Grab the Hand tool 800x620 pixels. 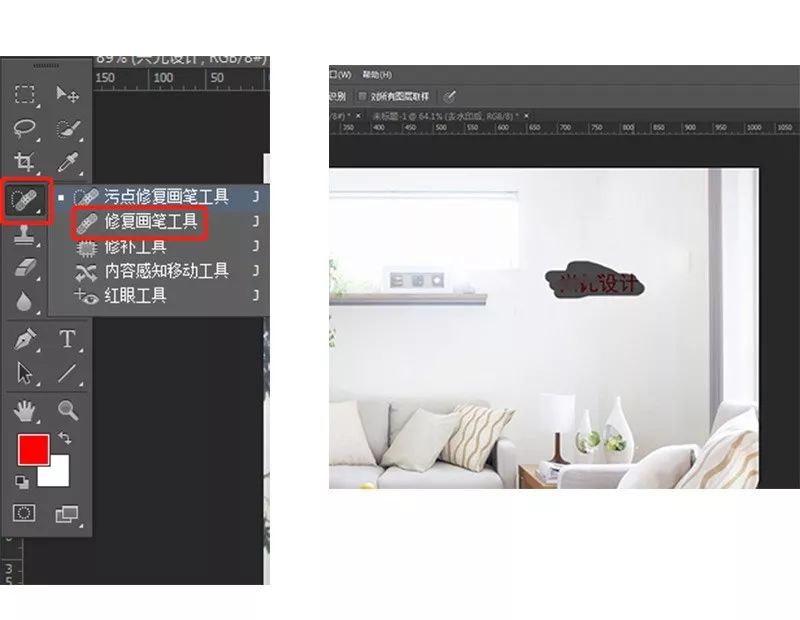25,408
